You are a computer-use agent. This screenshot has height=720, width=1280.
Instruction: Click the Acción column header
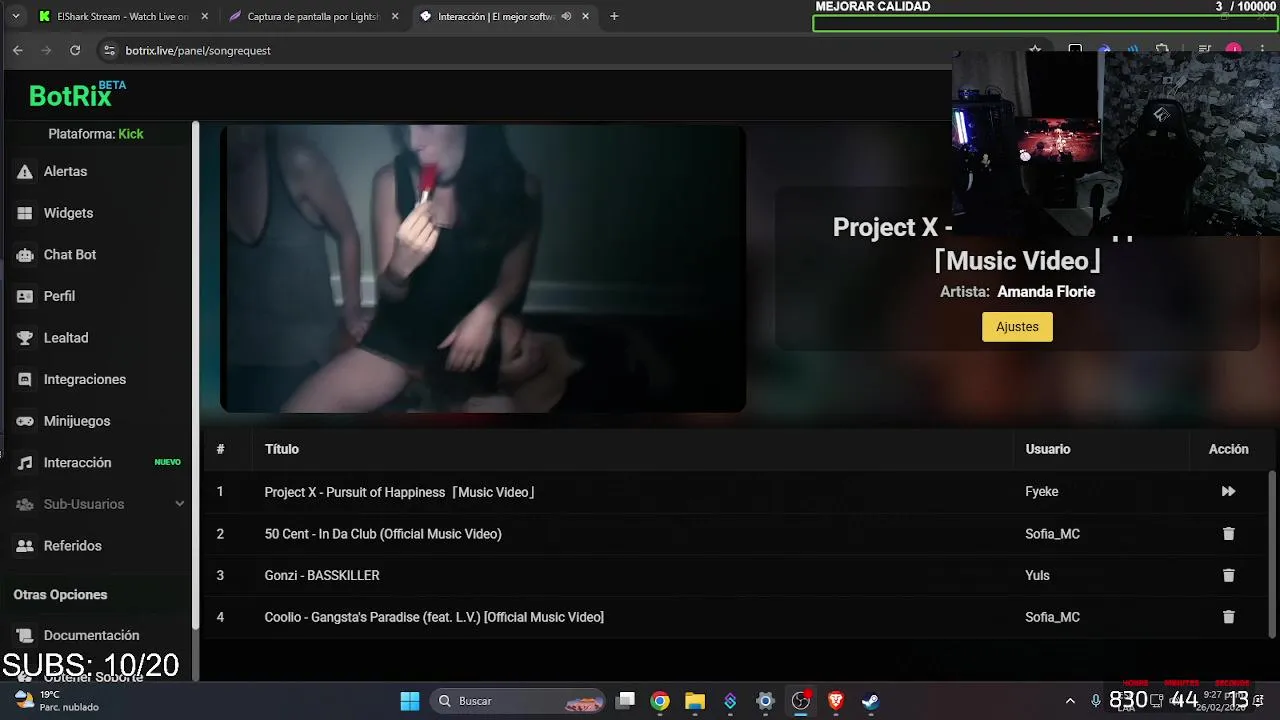(1228, 449)
